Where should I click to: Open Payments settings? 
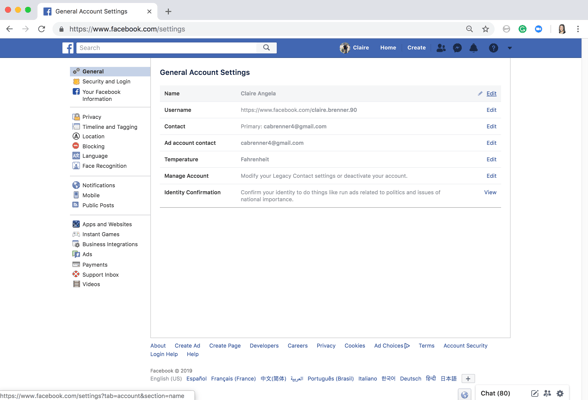(x=94, y=265)
